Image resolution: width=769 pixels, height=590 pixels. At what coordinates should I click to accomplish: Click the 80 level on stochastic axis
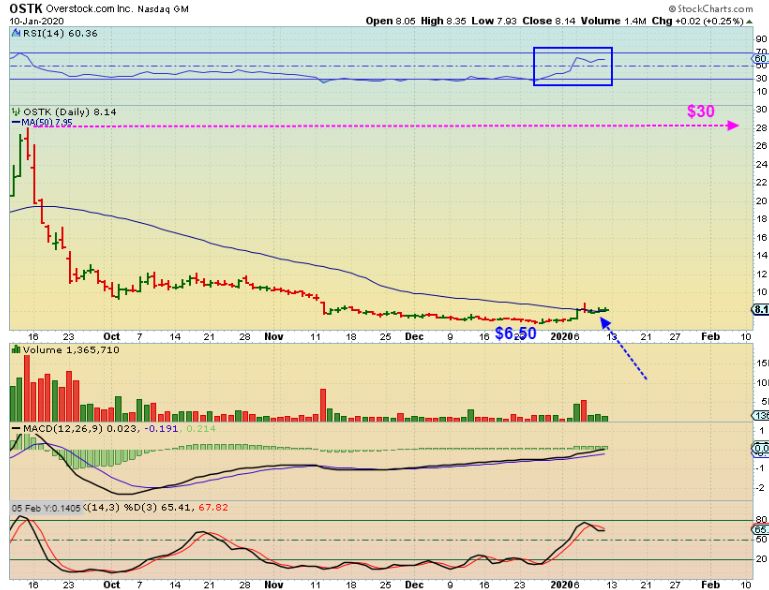(761, 520)
